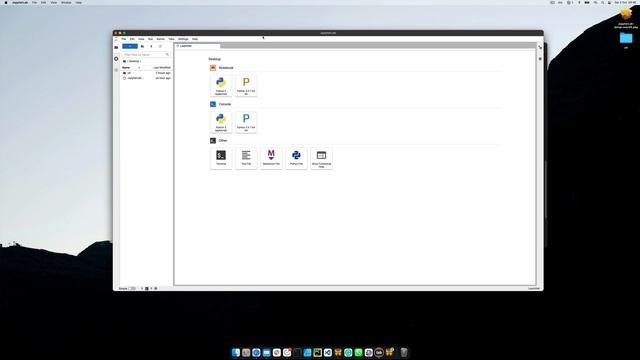Image resolution: width=640 pixels, height=360 pixels.
Task: Open a new Terminal from launcher
Action: coord(221,158)
